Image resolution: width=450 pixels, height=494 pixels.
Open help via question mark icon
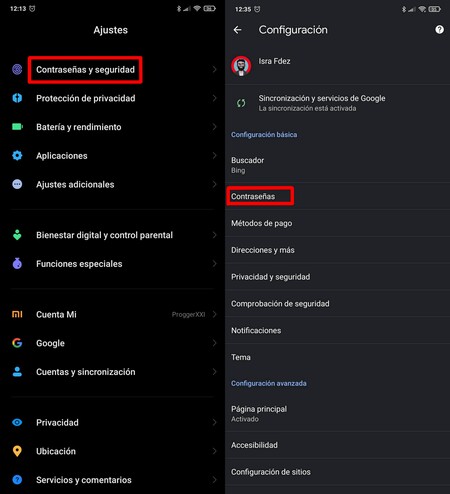coord(439,30)
